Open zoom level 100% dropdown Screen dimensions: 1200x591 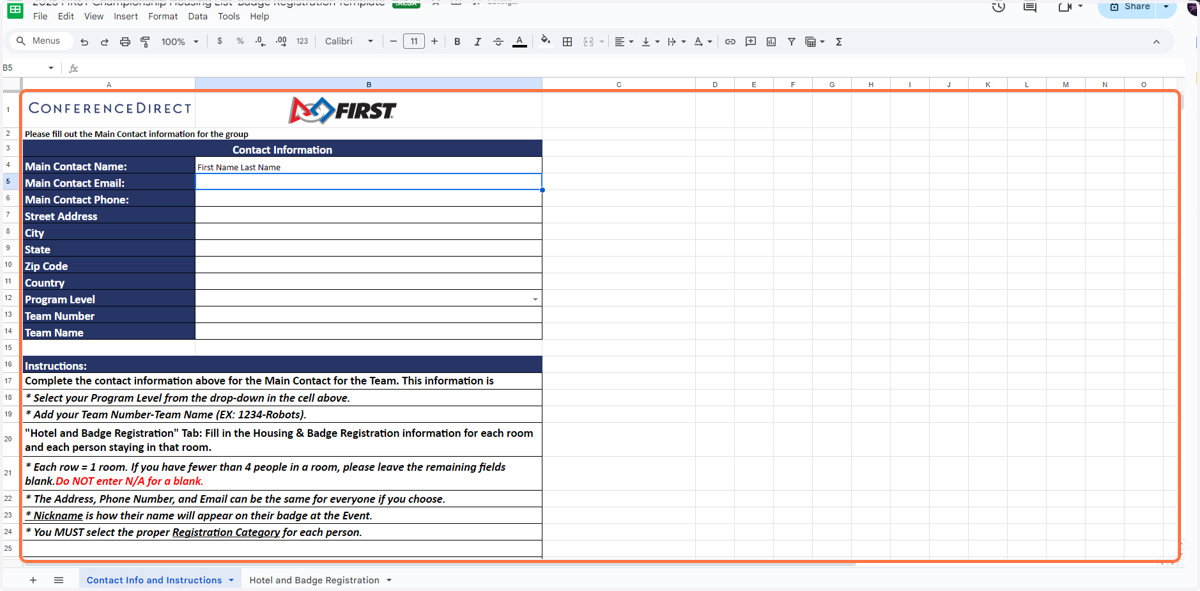[x=180, y=42]
